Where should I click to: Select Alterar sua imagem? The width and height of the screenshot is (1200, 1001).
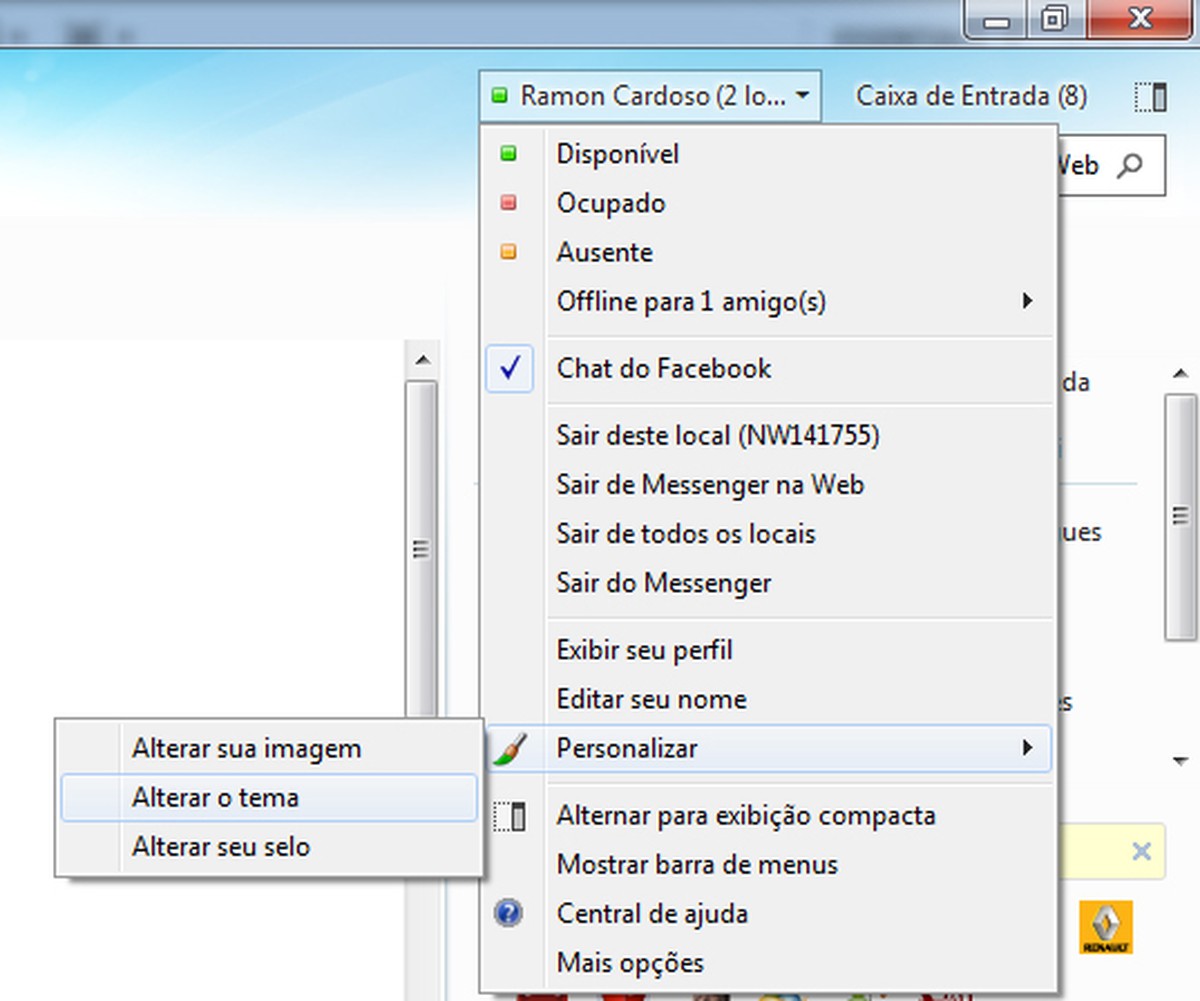(x=269, y=748)
